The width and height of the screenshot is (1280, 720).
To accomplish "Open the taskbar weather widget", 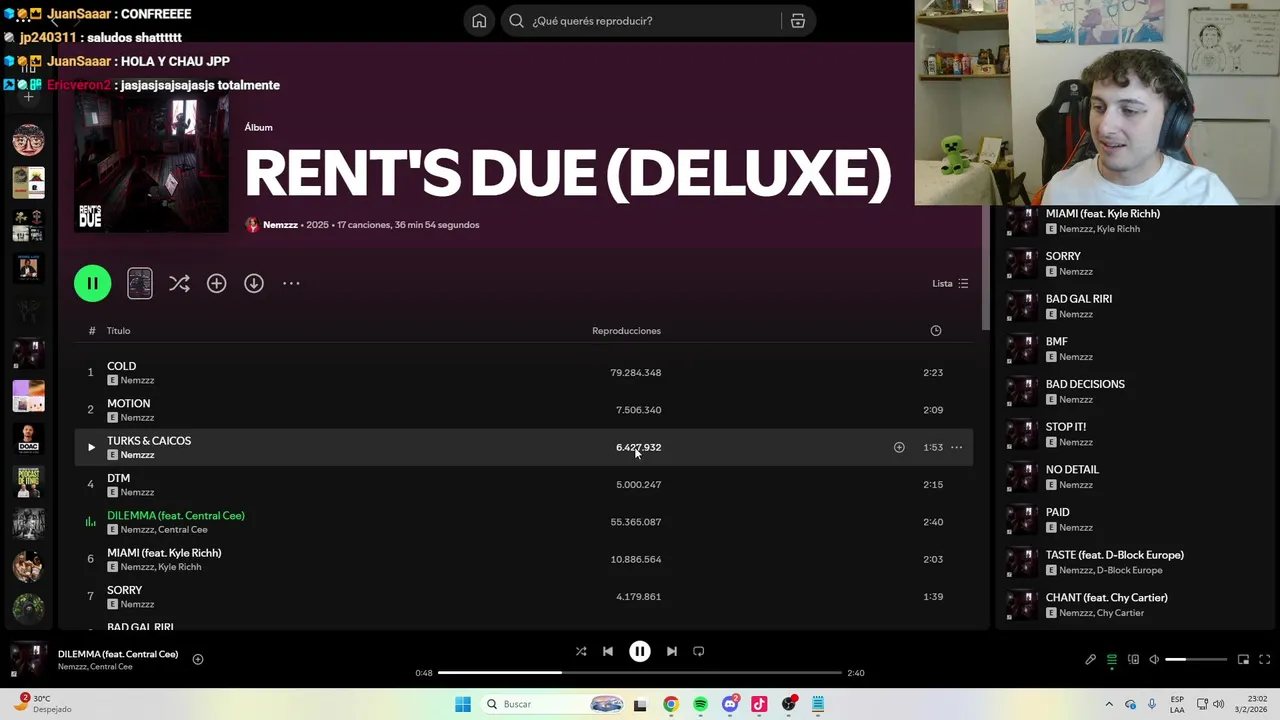I will click(45, 704).
